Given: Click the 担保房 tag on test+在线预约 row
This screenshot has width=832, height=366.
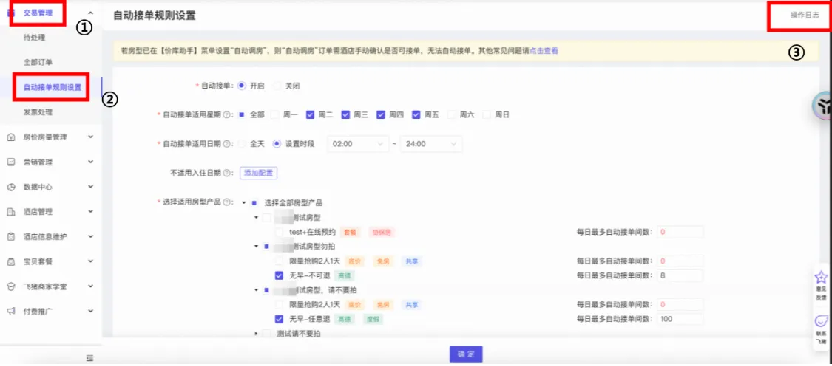Looking at the screenshot, I should pyautogui.click(x=382, y=232).
